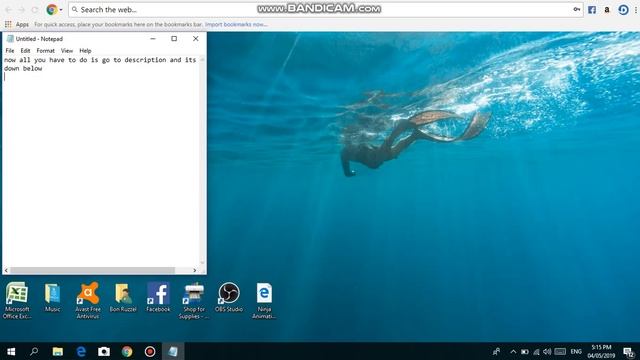Screen dimensions: 640x360
Task: Click the blue circular arrow extension icon
Action: tap(623, 10)
